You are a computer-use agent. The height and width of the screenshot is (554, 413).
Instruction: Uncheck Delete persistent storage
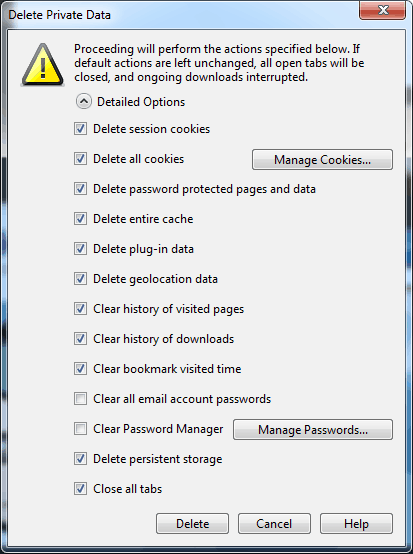click(x=81, y=459)
